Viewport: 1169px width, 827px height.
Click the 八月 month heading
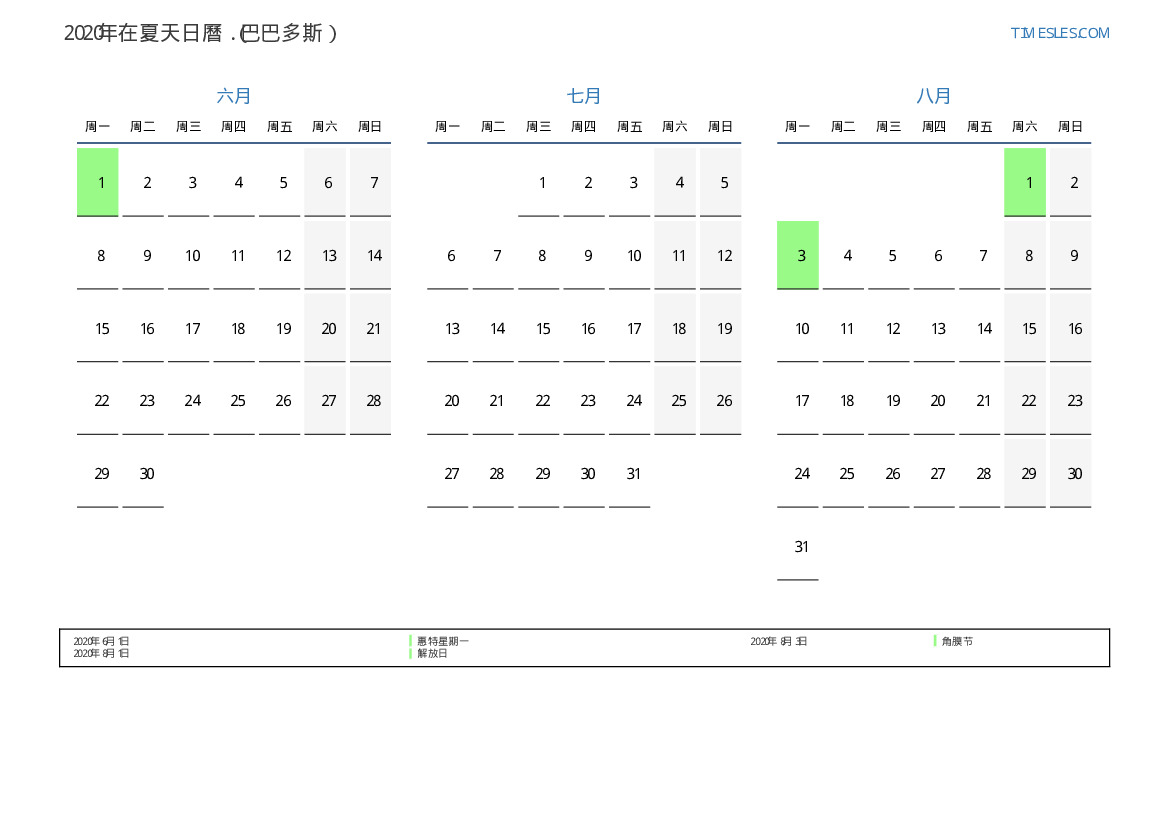coord(934,96)
